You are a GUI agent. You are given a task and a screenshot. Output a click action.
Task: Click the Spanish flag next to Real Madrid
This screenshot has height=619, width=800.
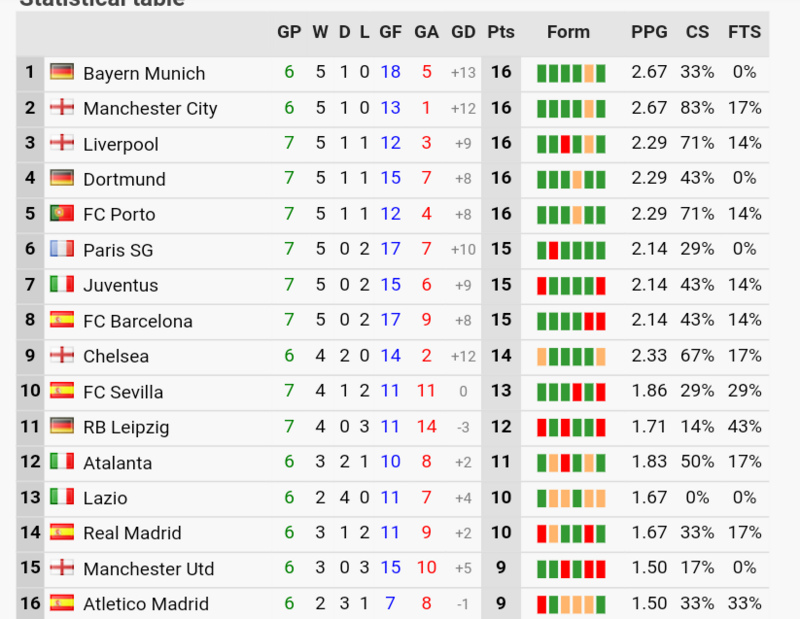coord(62,532)
